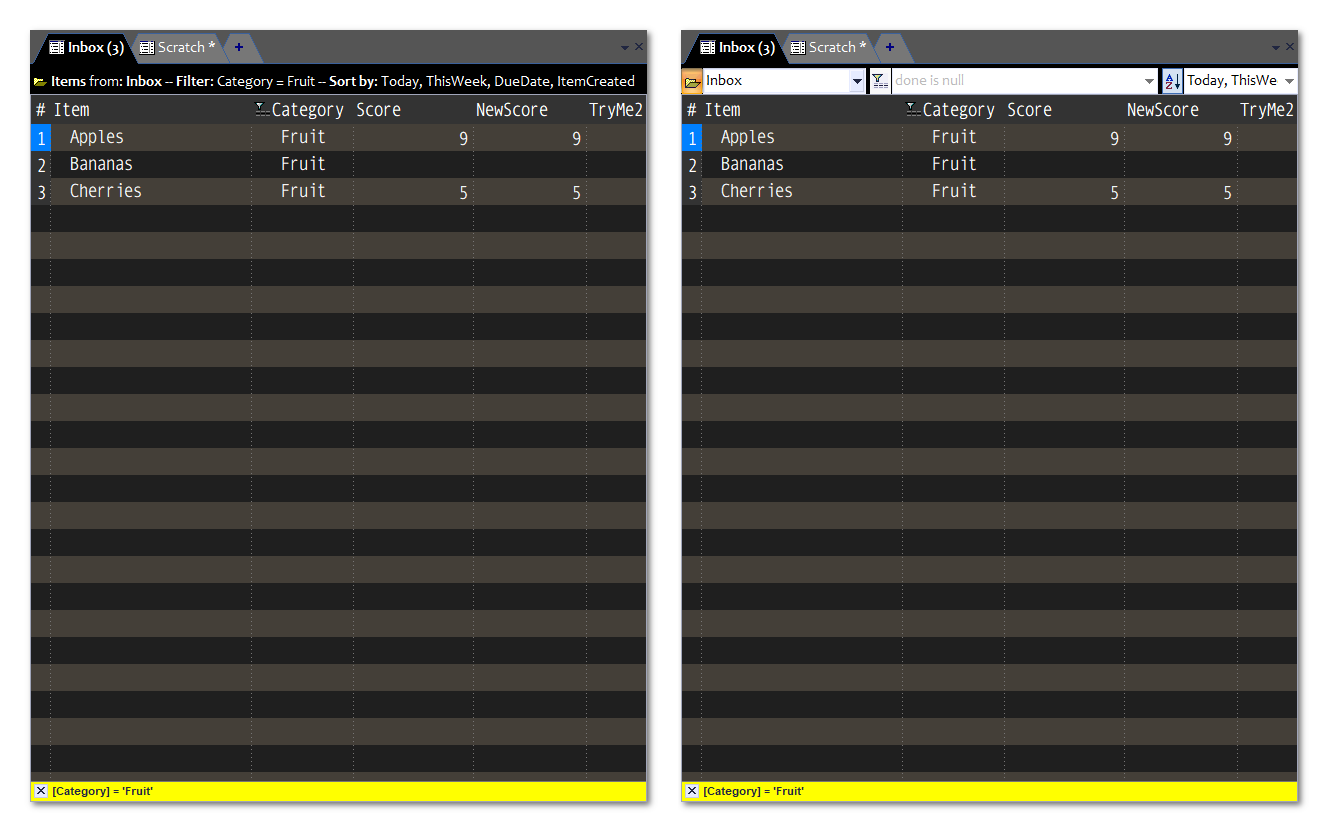Click Bananas Fruit category cell in left panel

click(x=303, y=165)
